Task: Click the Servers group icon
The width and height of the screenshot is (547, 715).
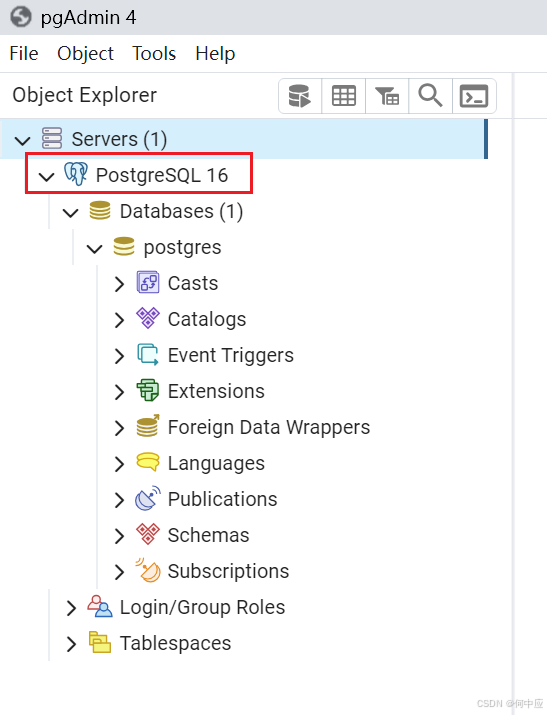Action: click(52, 139)
